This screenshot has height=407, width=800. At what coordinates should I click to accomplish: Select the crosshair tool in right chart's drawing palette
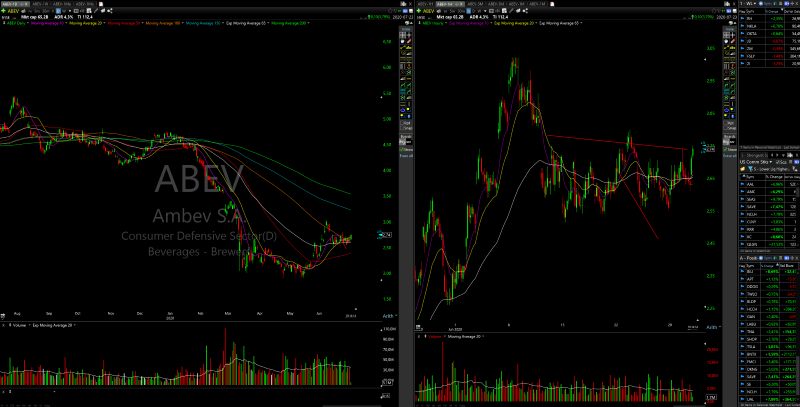pyautogui.click(x=733, y=35)
